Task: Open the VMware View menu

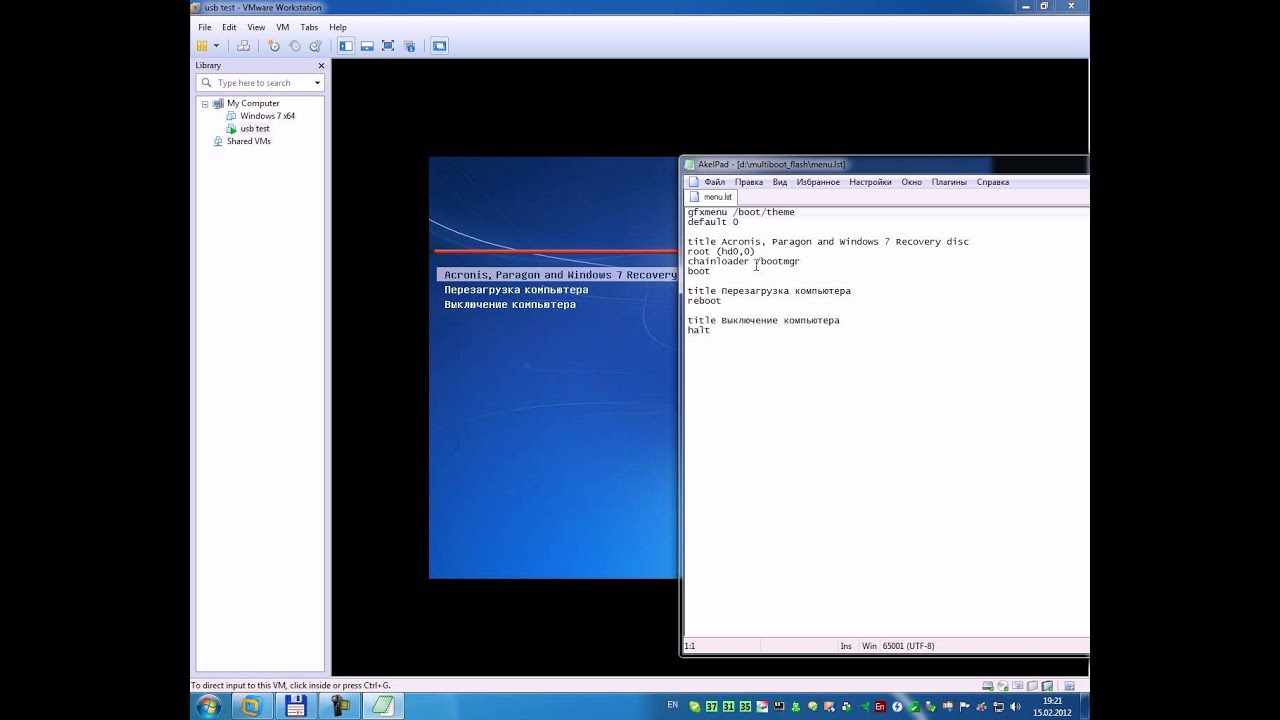Action: point(256,27)
